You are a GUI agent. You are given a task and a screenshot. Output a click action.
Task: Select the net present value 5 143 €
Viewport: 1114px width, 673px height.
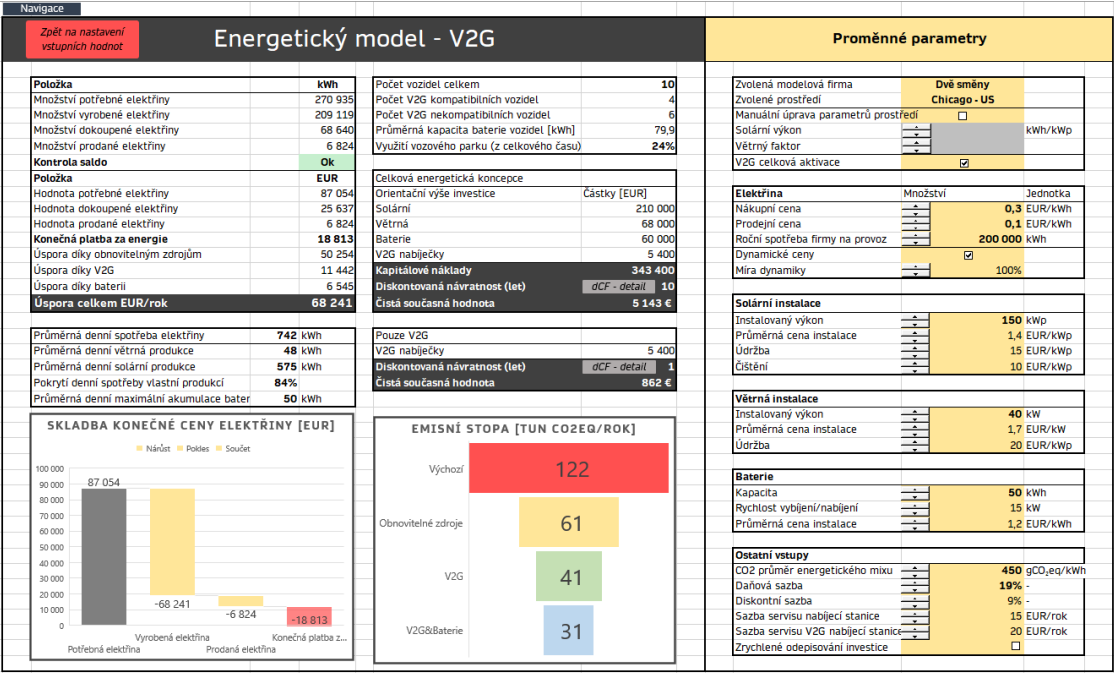(651, 303)
